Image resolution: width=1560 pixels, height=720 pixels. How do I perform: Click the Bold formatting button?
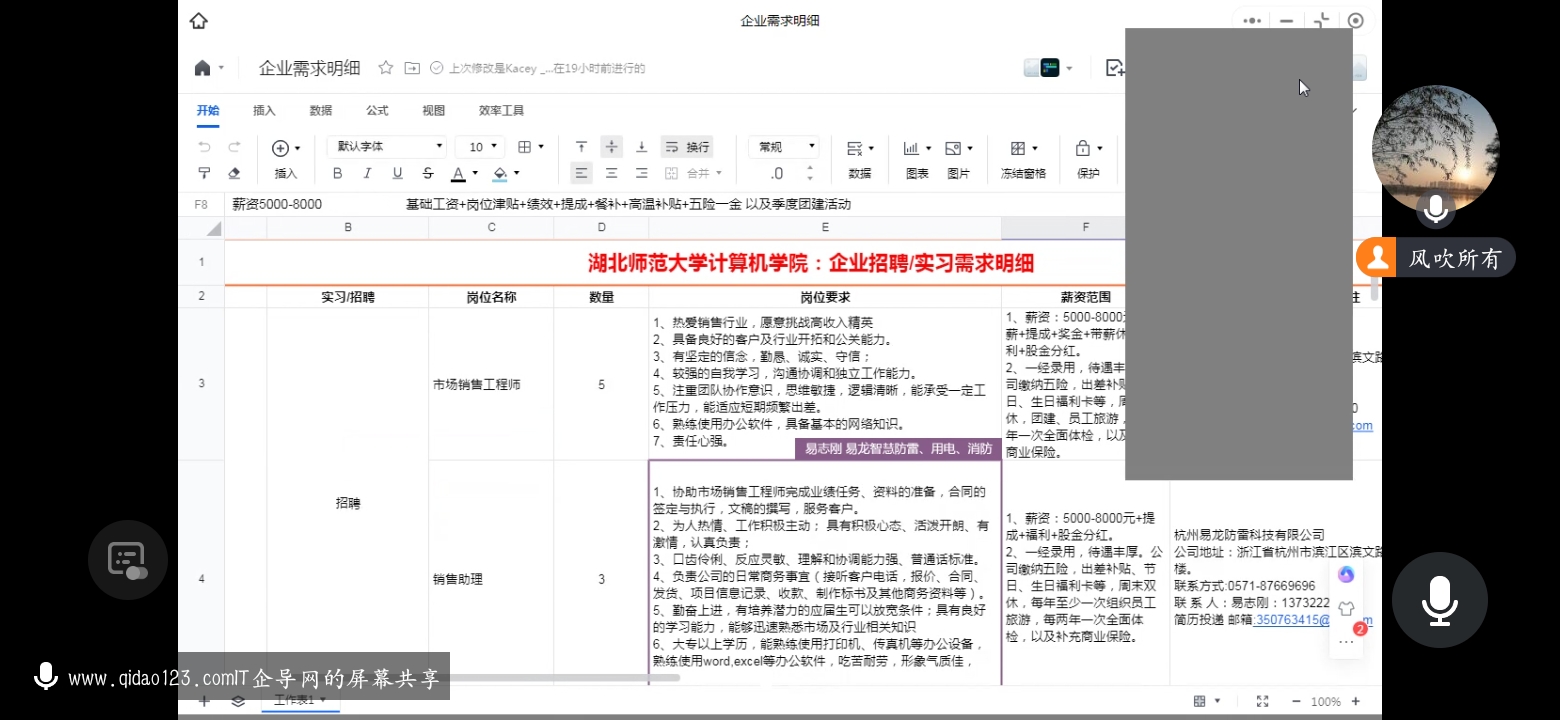click(x=337, y=174)
